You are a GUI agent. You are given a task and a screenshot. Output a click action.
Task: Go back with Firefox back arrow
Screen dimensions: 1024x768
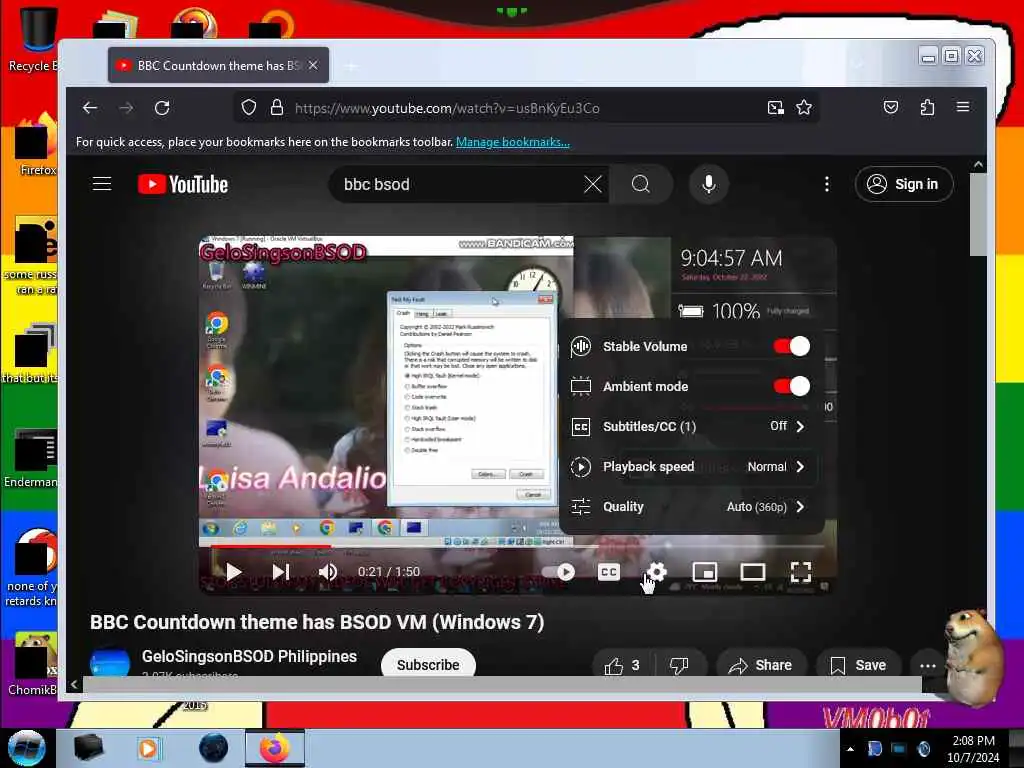coord(90,108)
